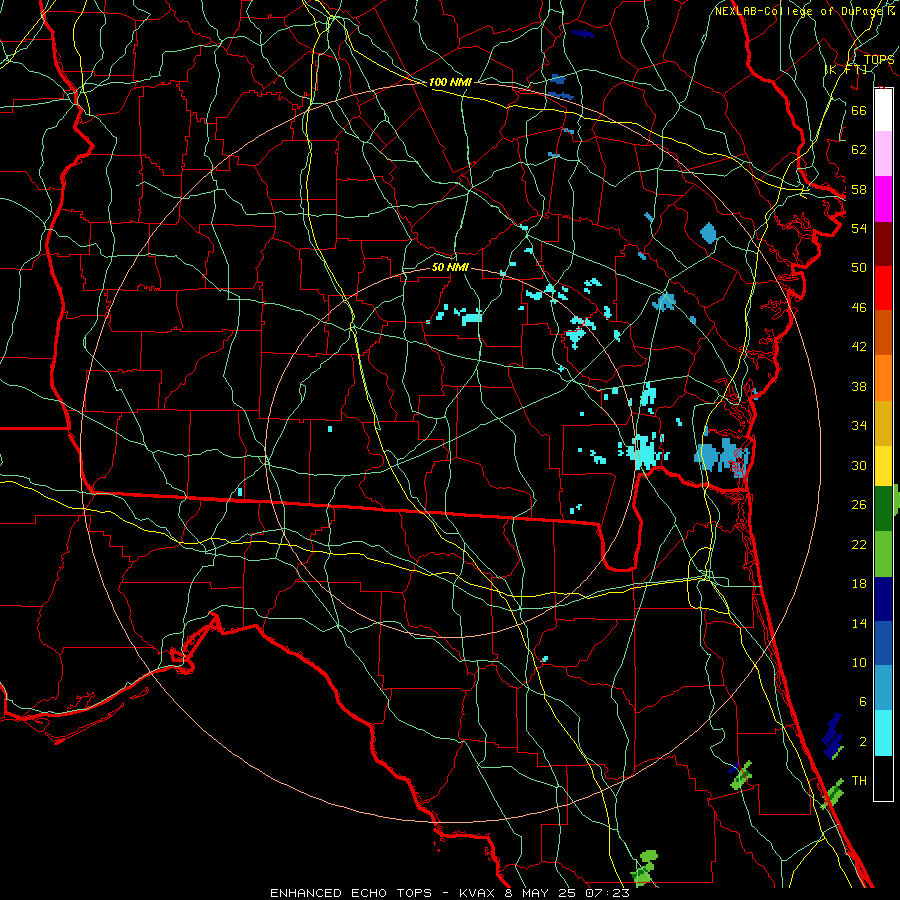Click the legend value "54"
The image size is (900, 900).
[859, 228]
